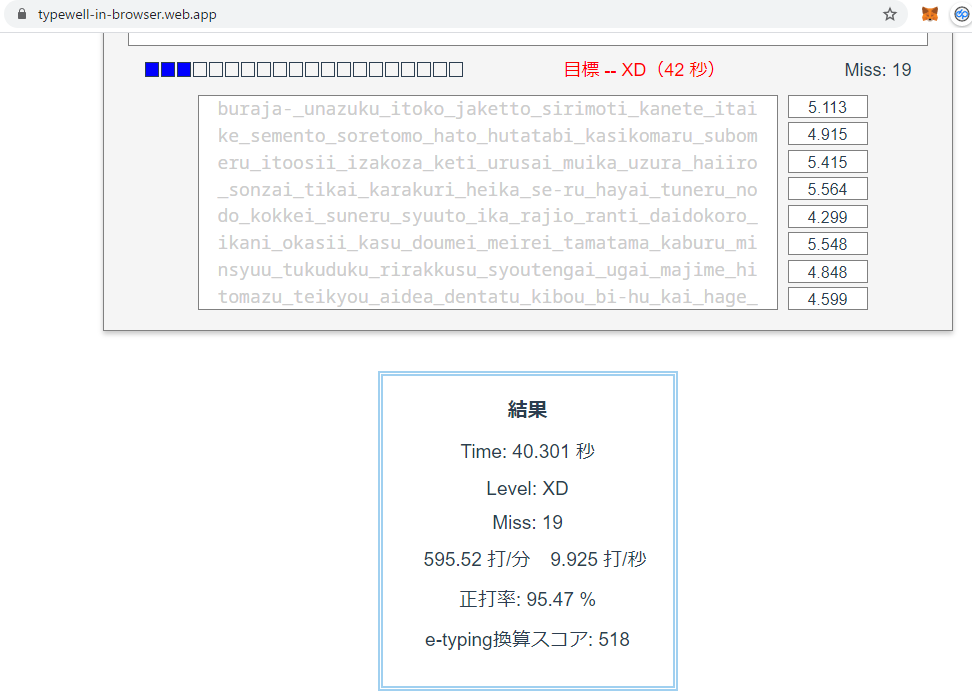Select the 4.915 lap time box
972x696 pixels.
point(828,134)
